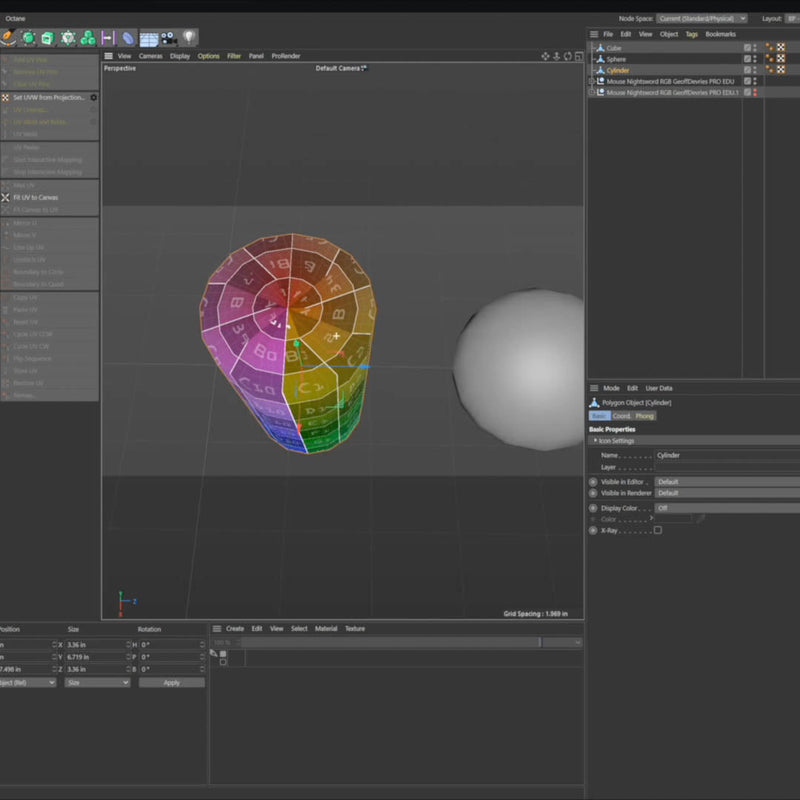This screenshot has height=800, width=800.
Task: Click the editor visibility dot for the Sphere object
Action: tap(753, 57)
